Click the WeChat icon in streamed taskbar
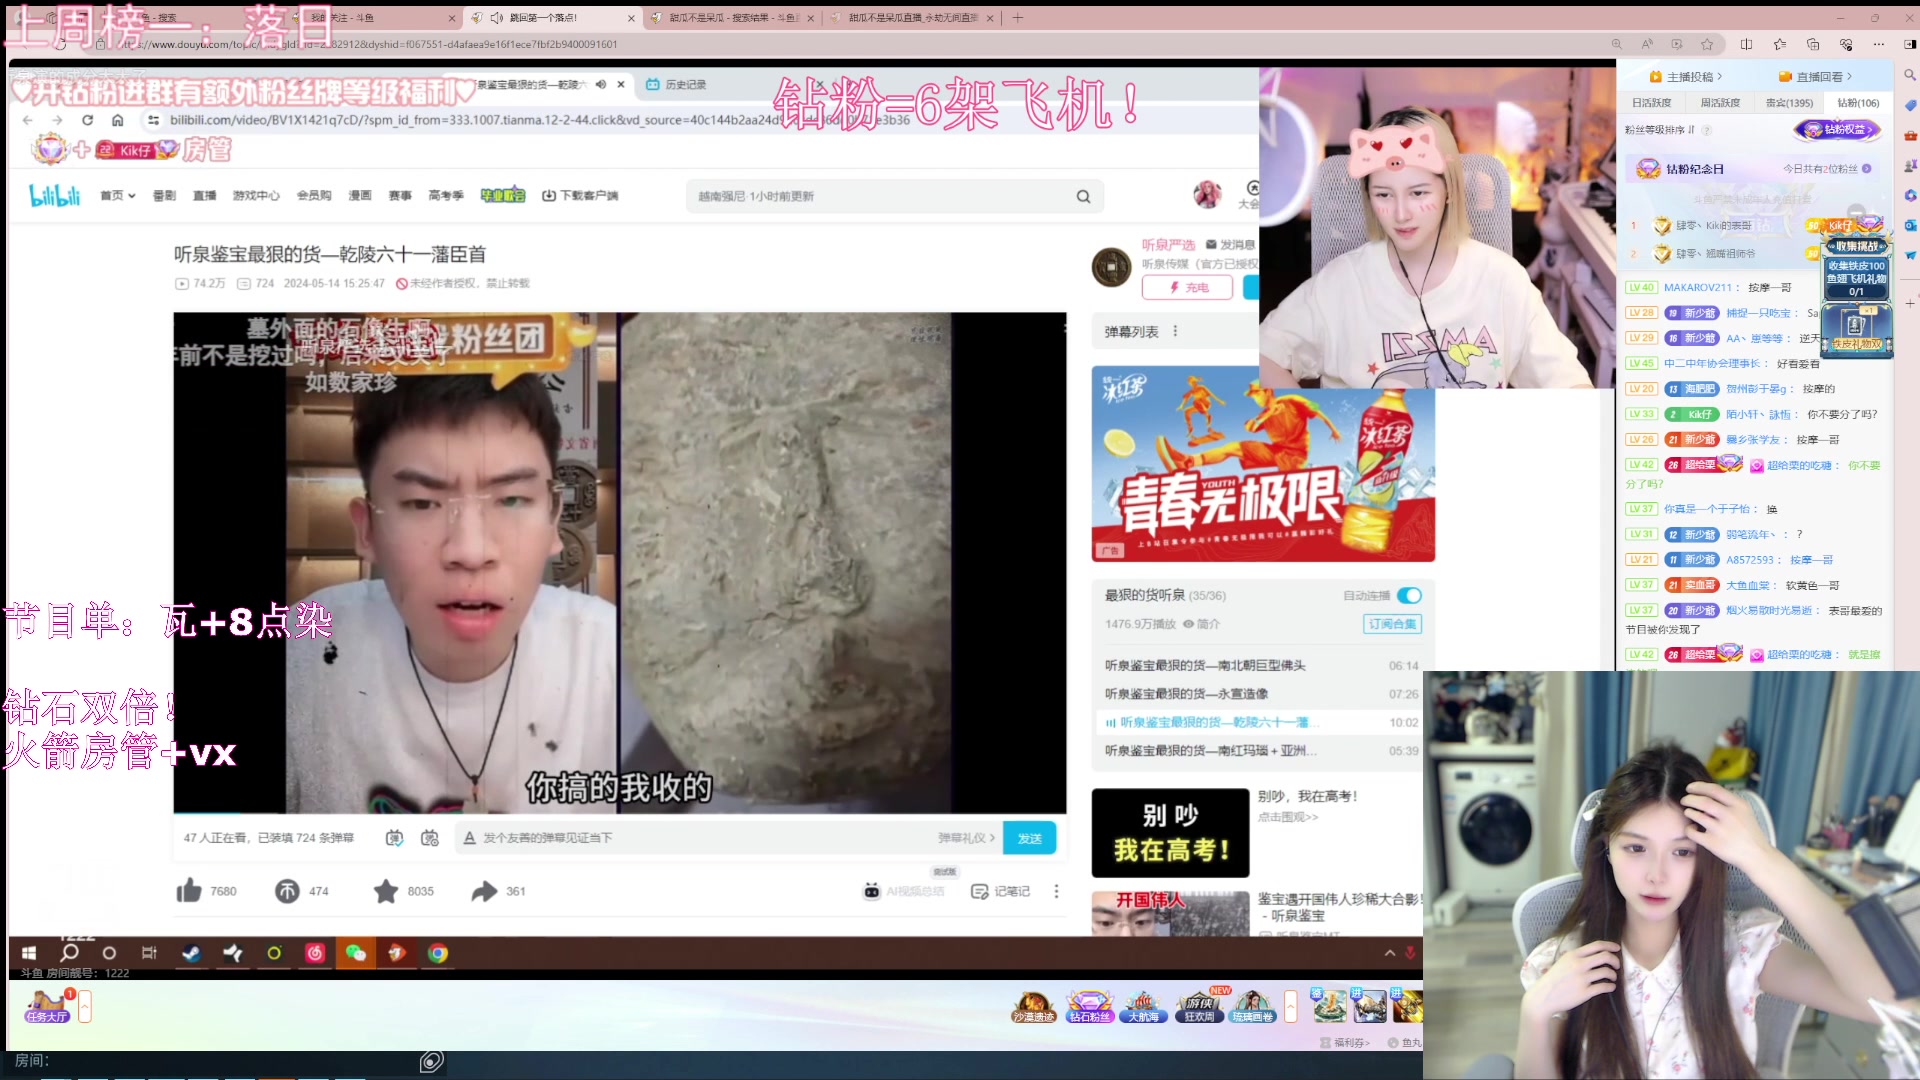 (356, 953)
